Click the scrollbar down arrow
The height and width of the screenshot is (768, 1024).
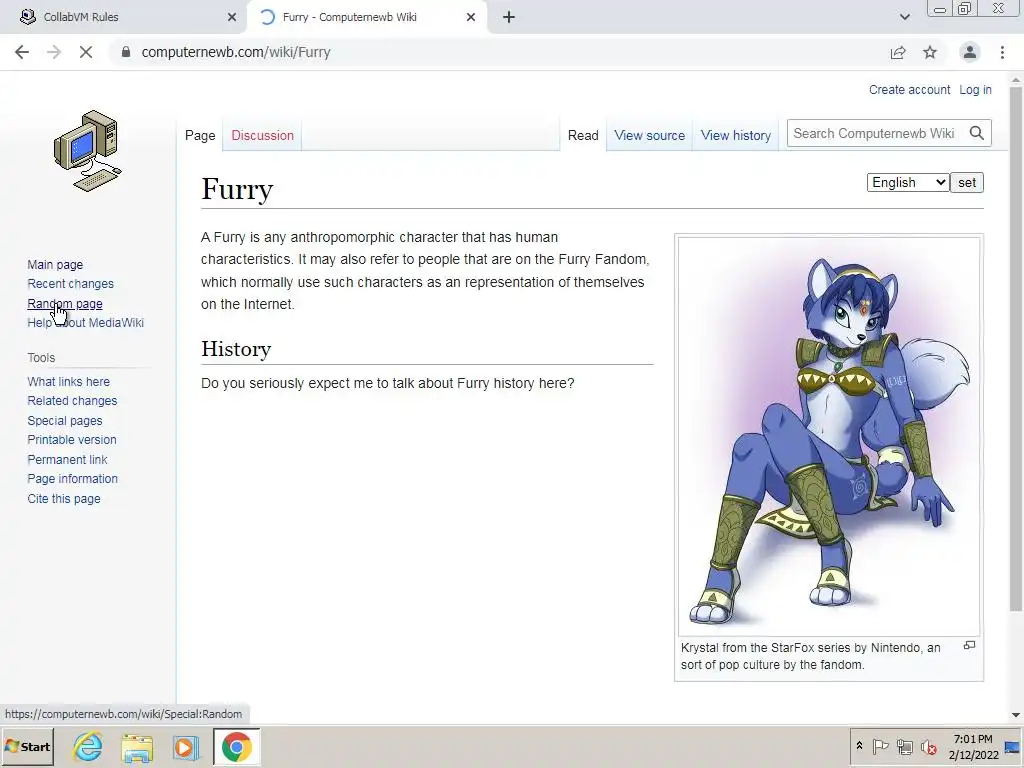point(1016,715)
